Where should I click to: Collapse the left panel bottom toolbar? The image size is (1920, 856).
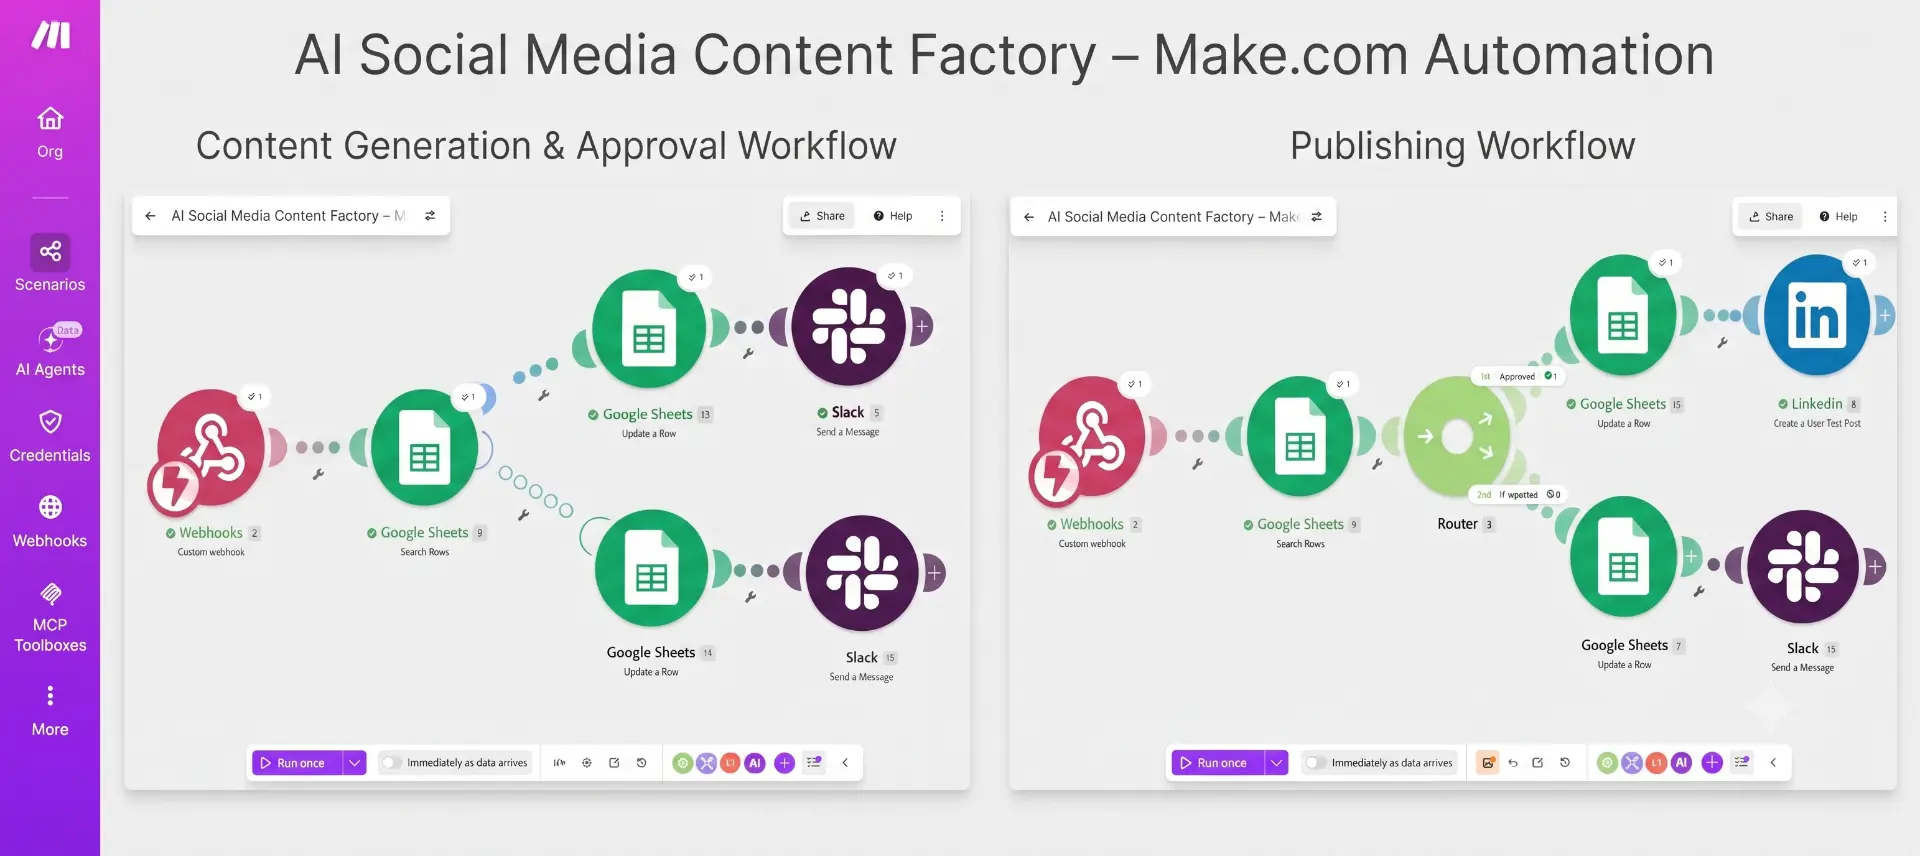click(x=845, y=763)
